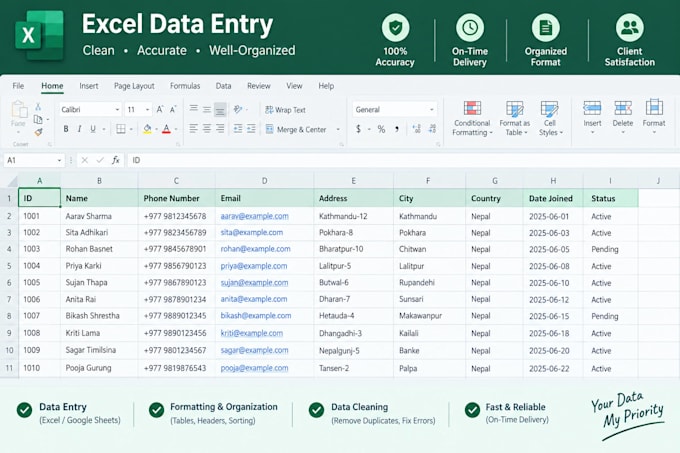680x453 pixels.
Task: Switch to the Page Layout tab
Action: [134, 86]
